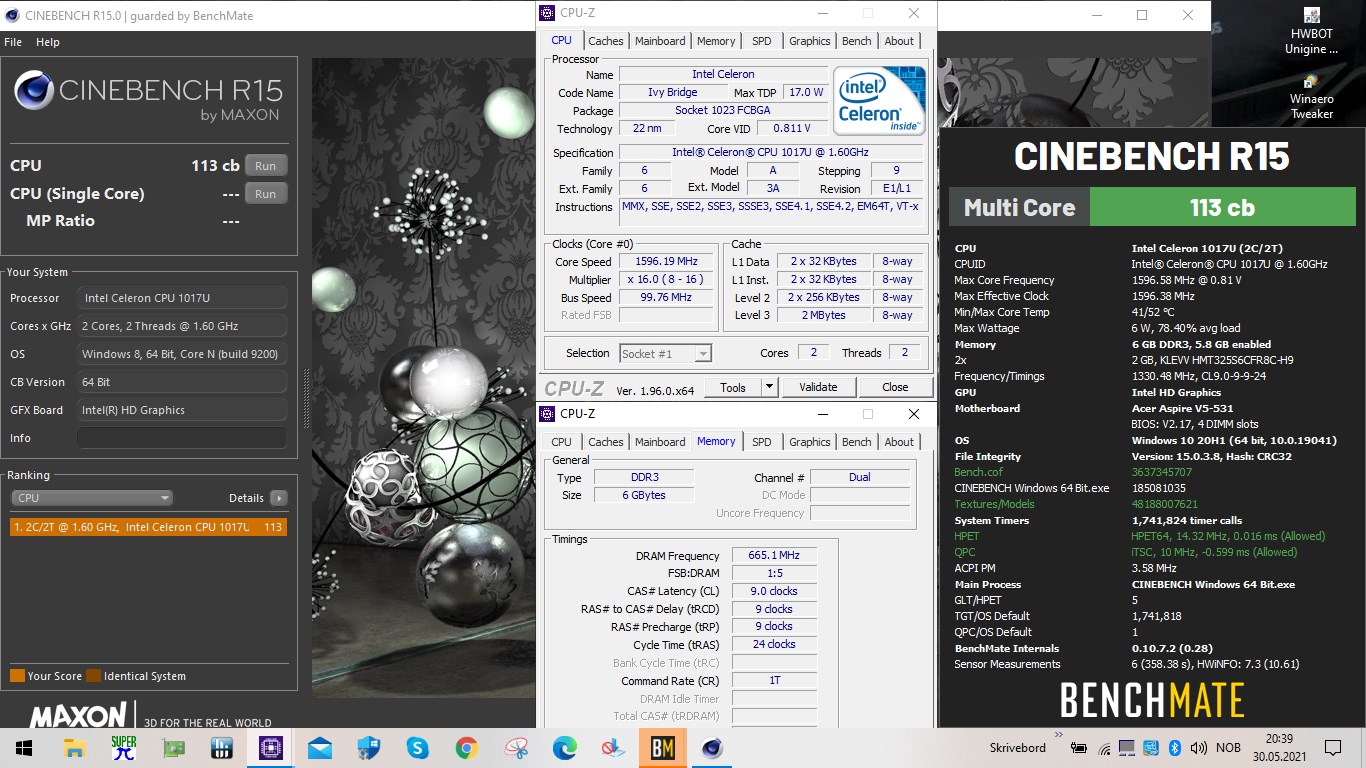Expand ranking Details arrow button
The image size is (1366, 768).
tap(279, 498)
